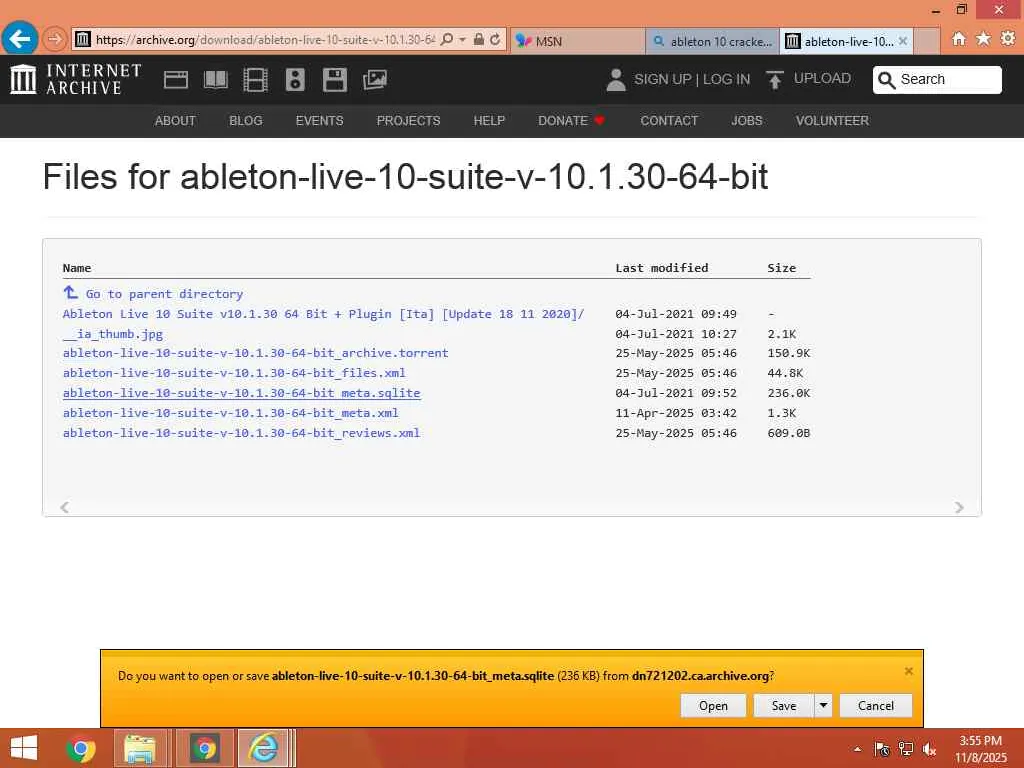Screen dimensions: 1024x768
Task: Click the muted volume tray icon
Action: (930, 749)
